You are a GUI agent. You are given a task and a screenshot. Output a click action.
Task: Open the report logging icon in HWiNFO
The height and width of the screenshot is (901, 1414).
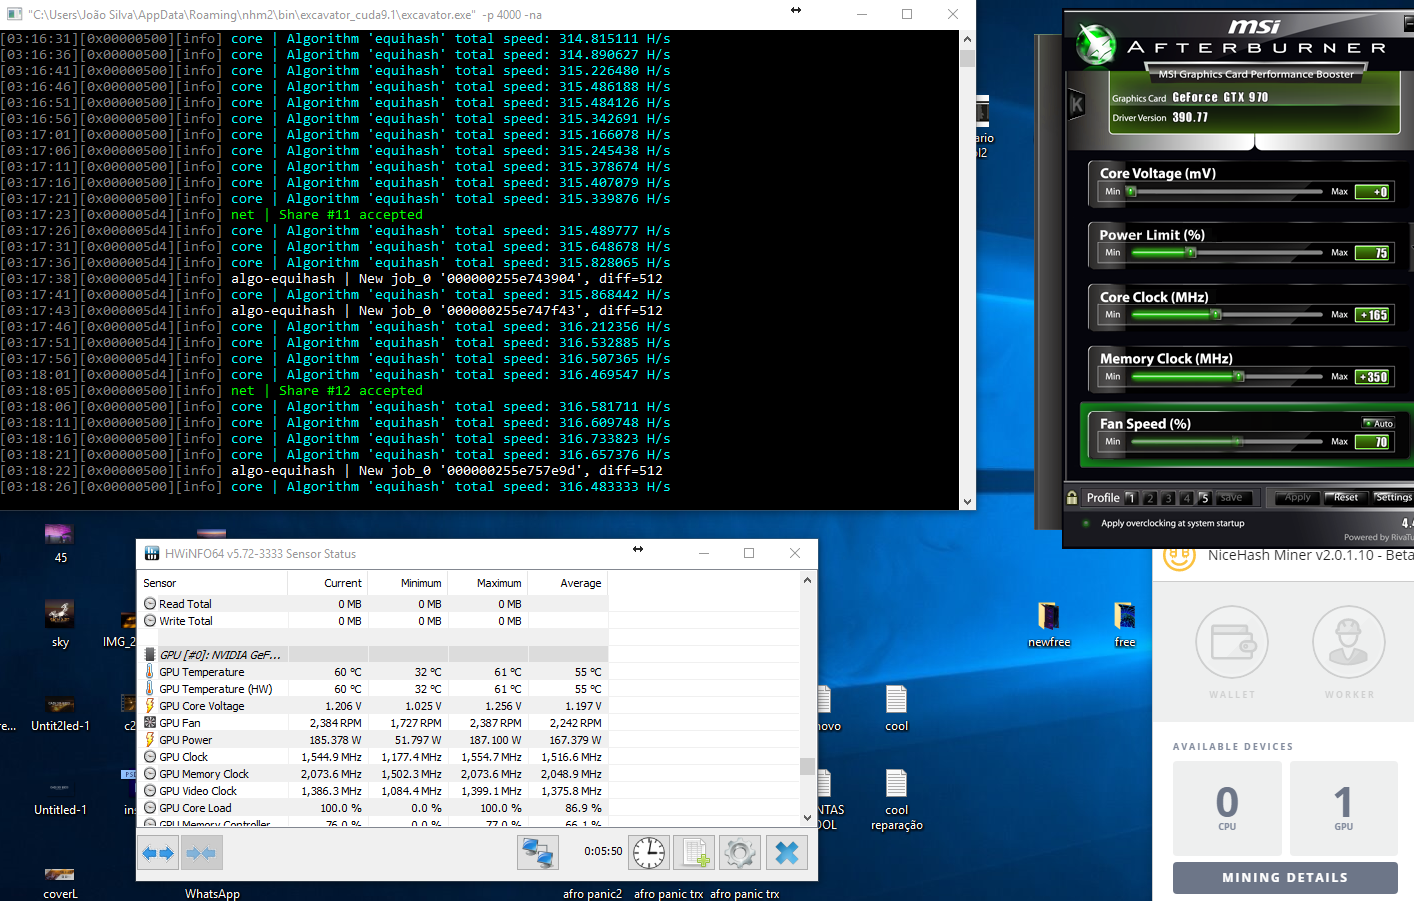pos(694,852)
